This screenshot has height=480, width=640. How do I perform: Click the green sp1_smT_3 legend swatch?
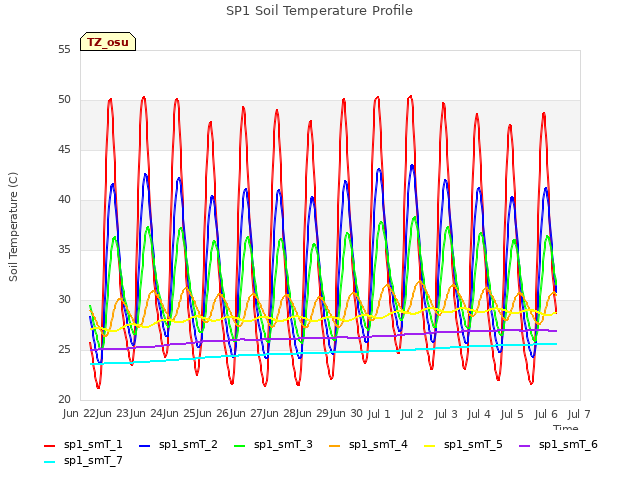pos(240,446)
